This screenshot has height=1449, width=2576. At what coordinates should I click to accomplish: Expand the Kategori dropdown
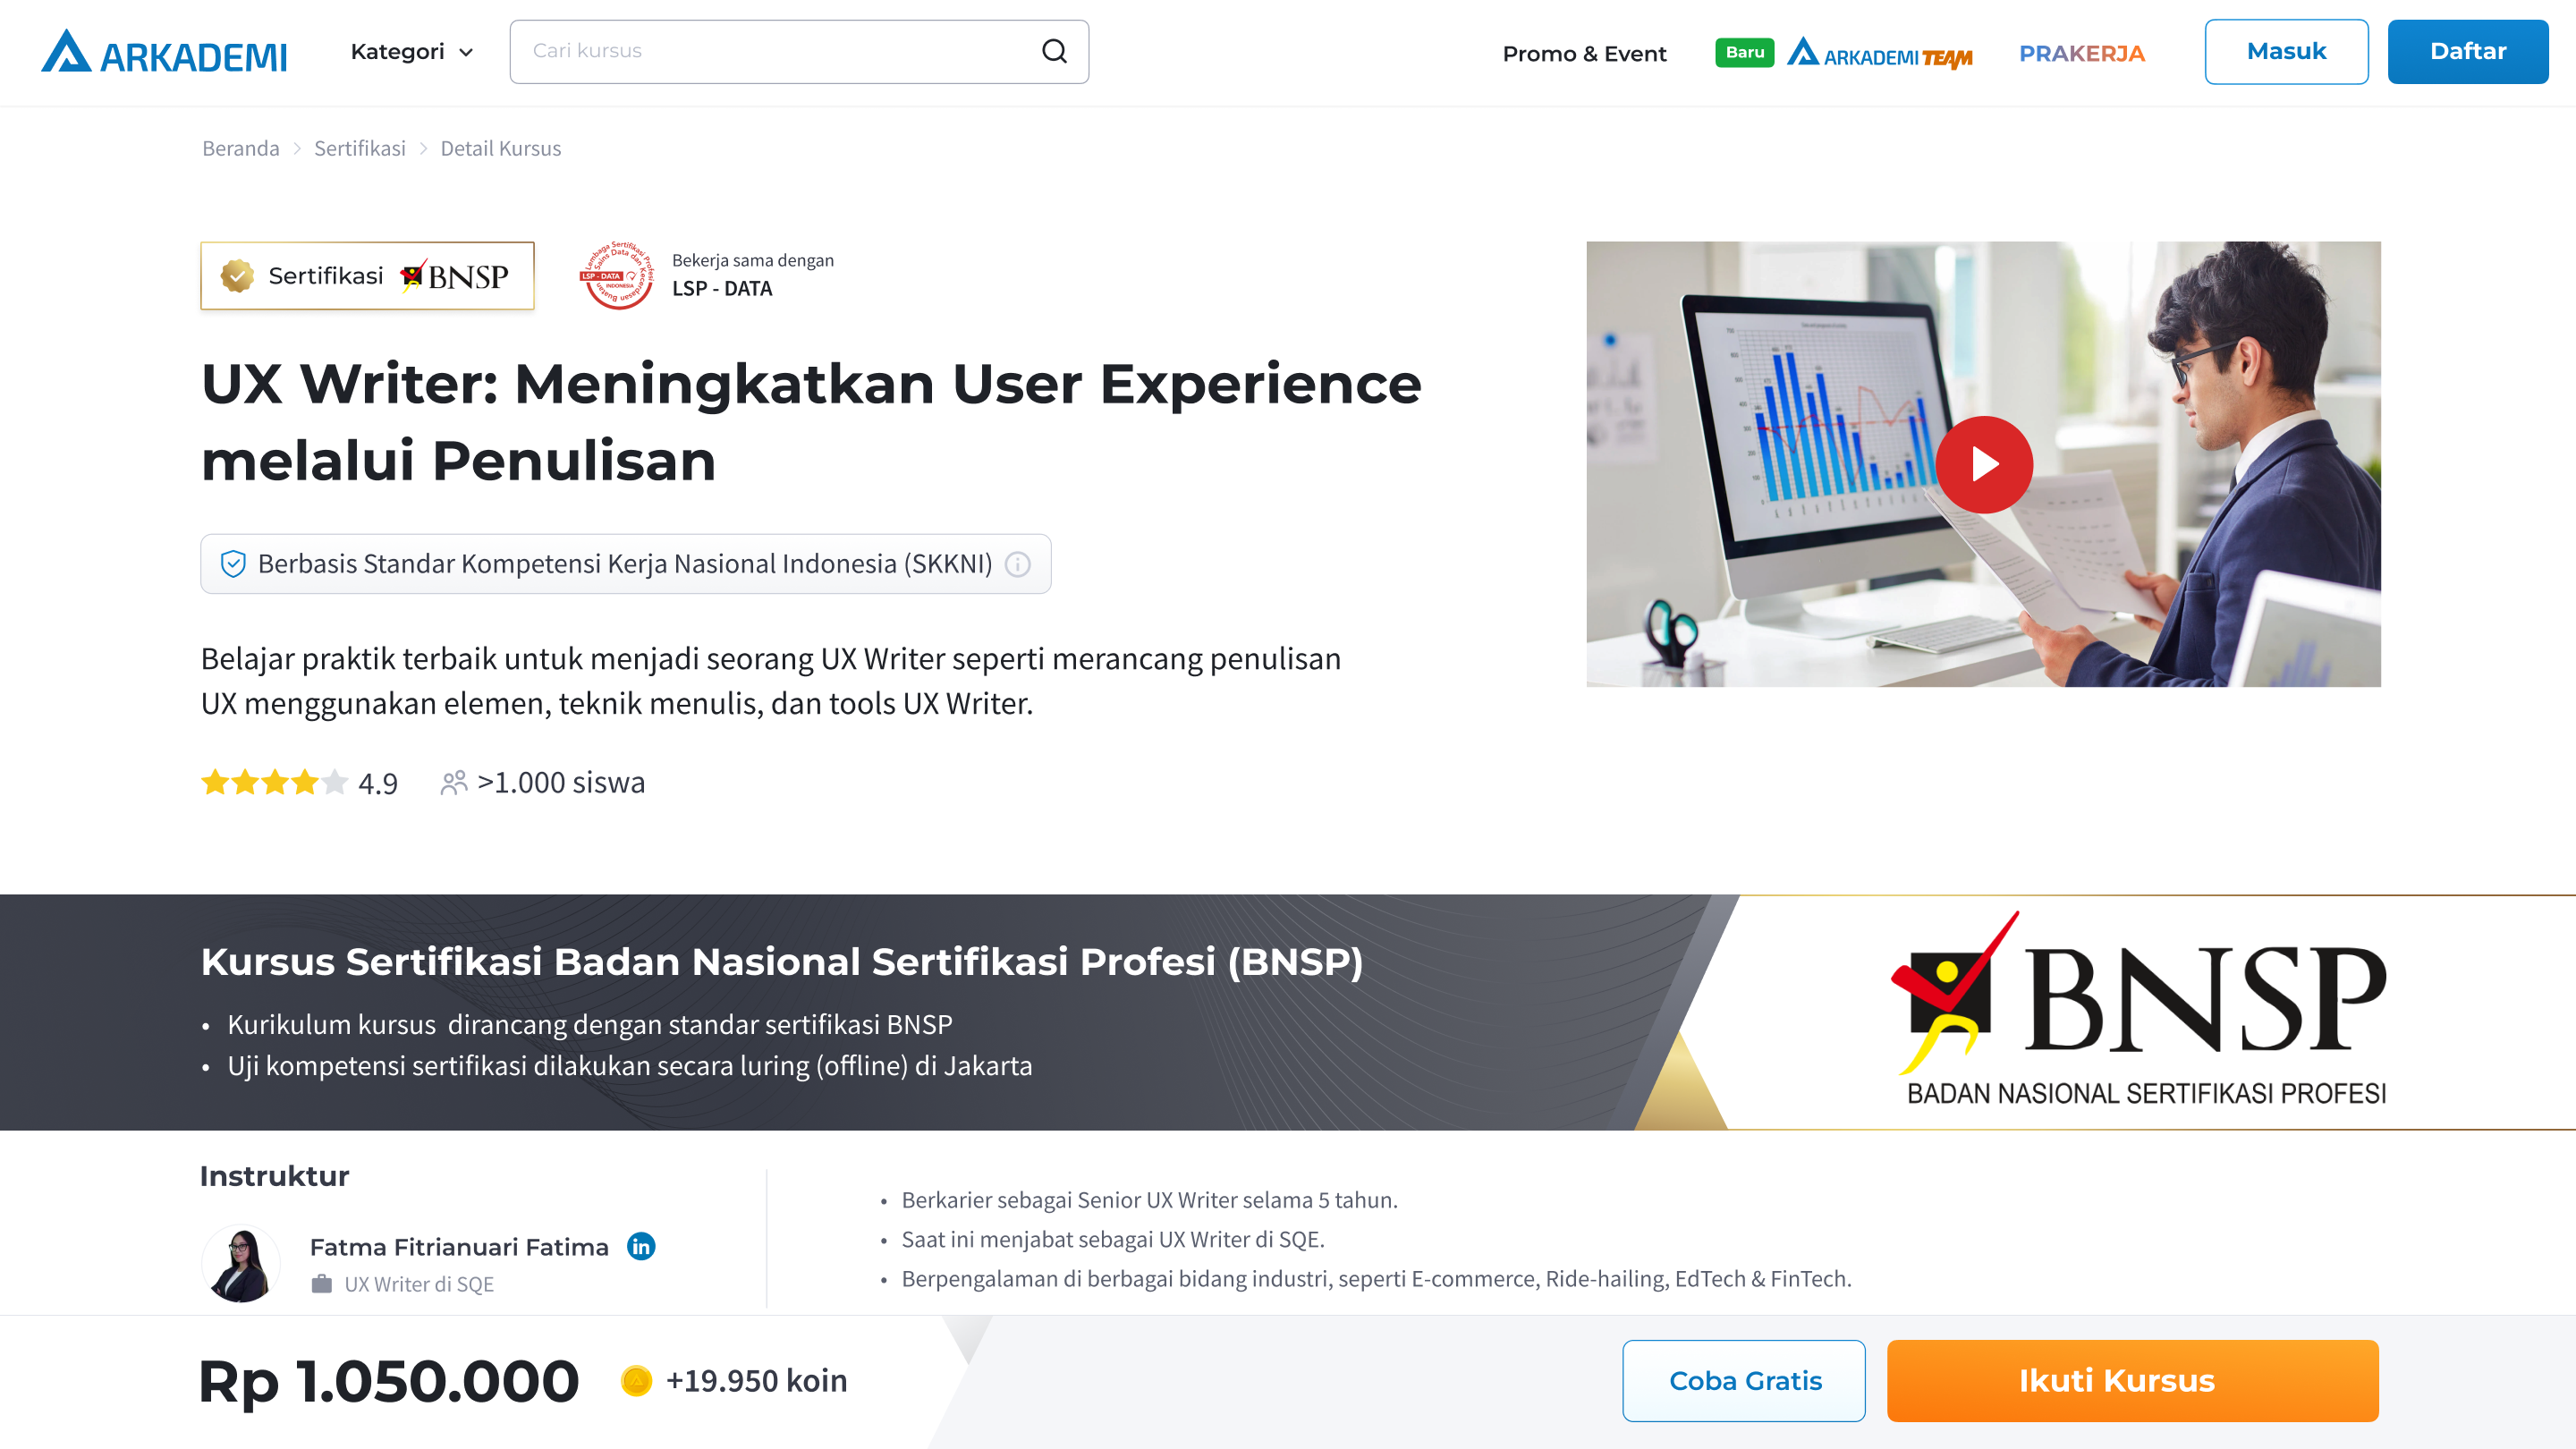point(412,51)
